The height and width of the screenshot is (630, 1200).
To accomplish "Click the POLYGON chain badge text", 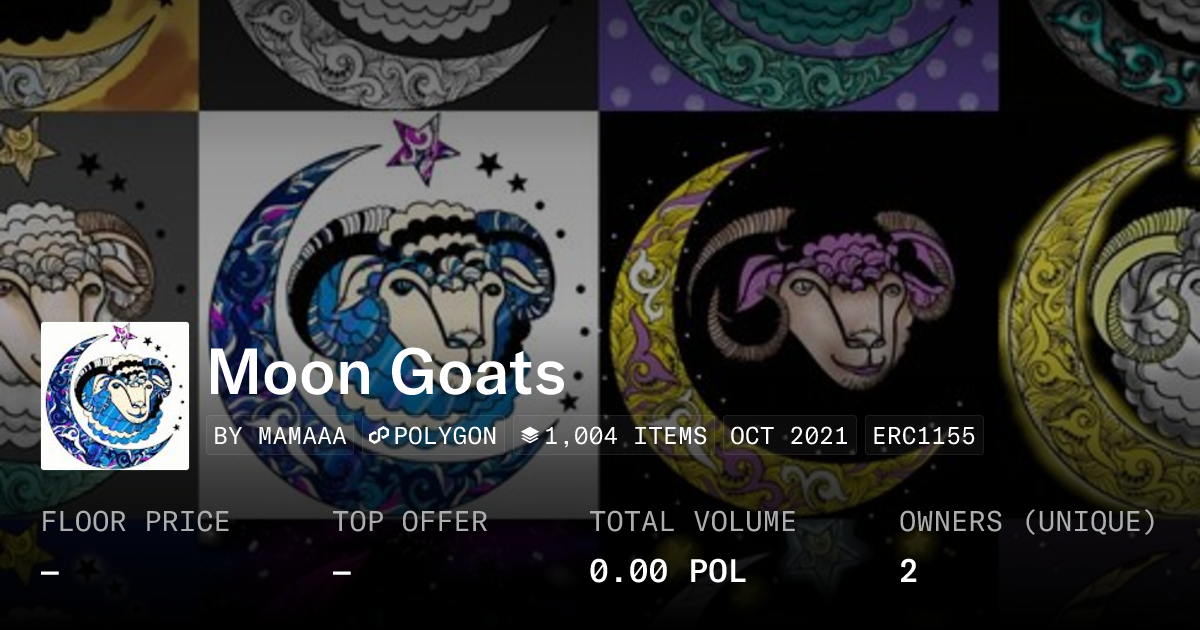I will coord(445,436).
